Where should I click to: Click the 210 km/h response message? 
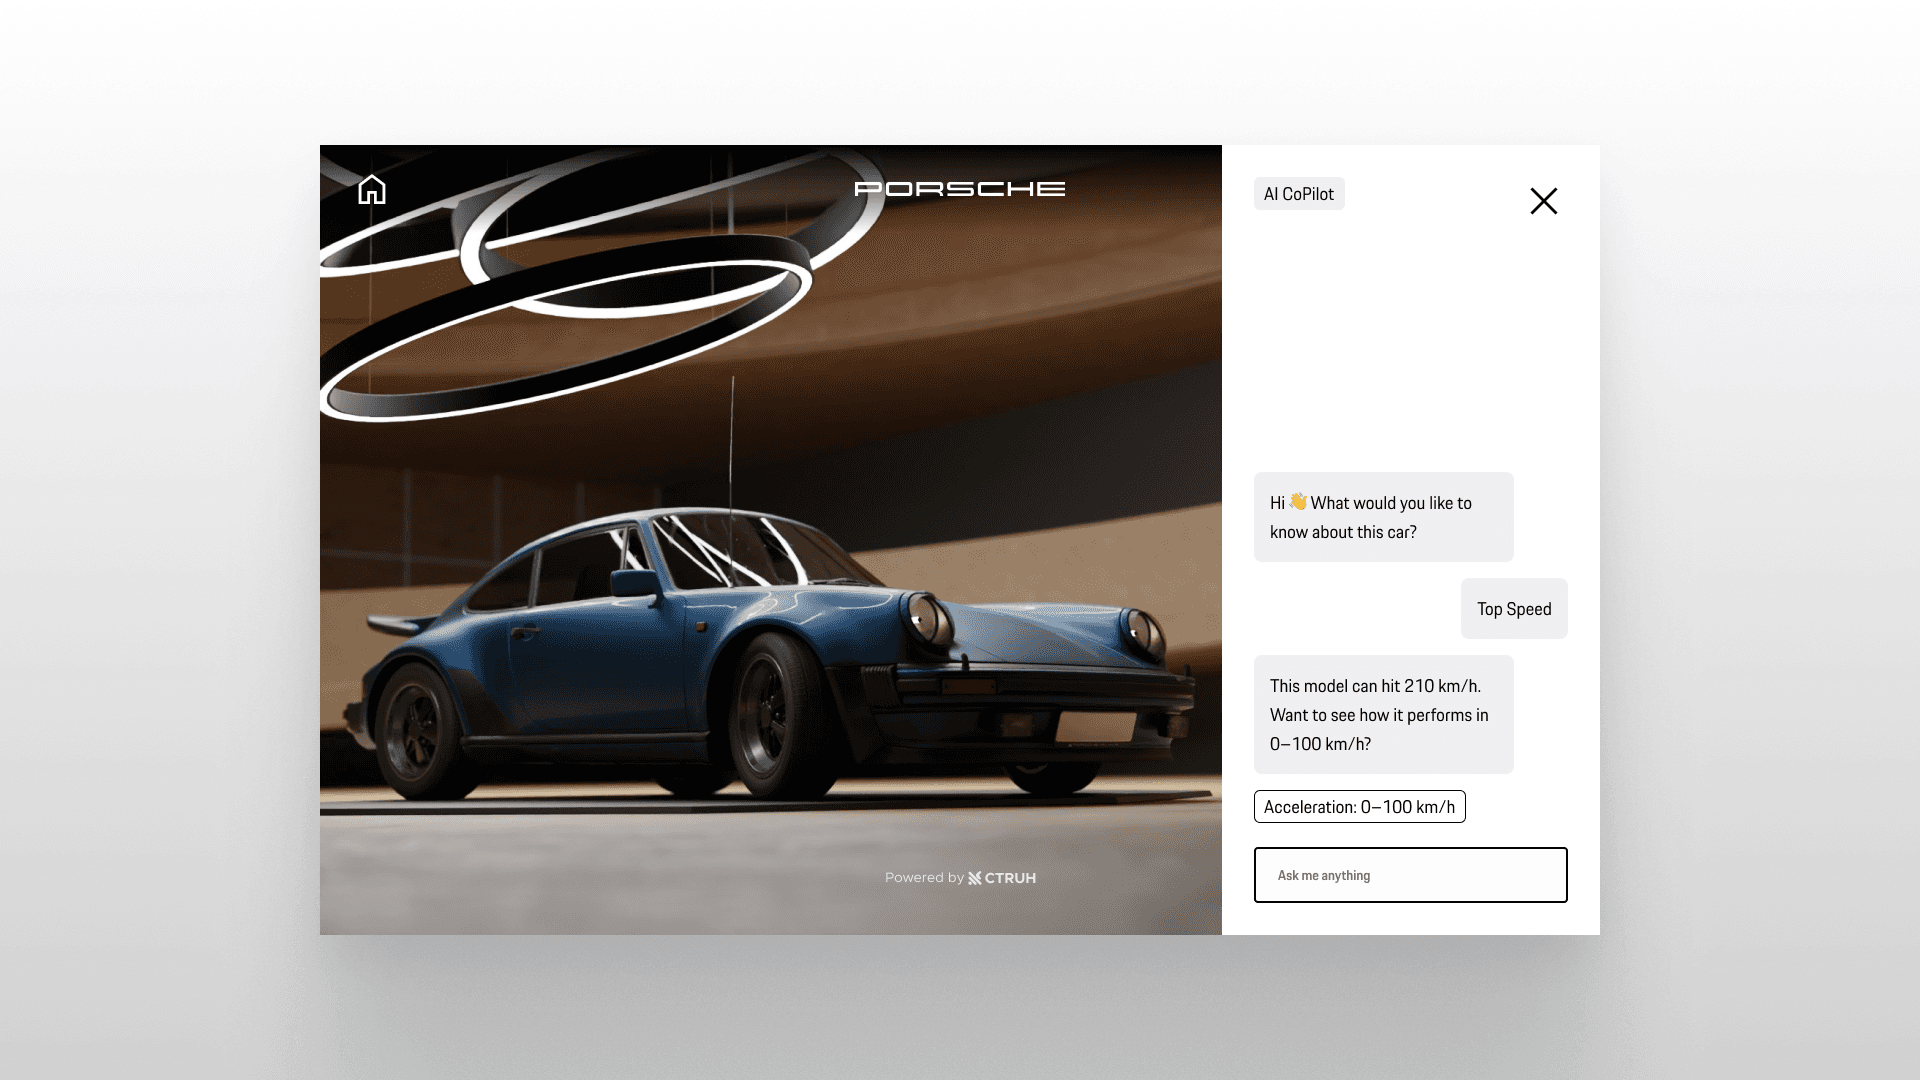(x=1383, y=714)
